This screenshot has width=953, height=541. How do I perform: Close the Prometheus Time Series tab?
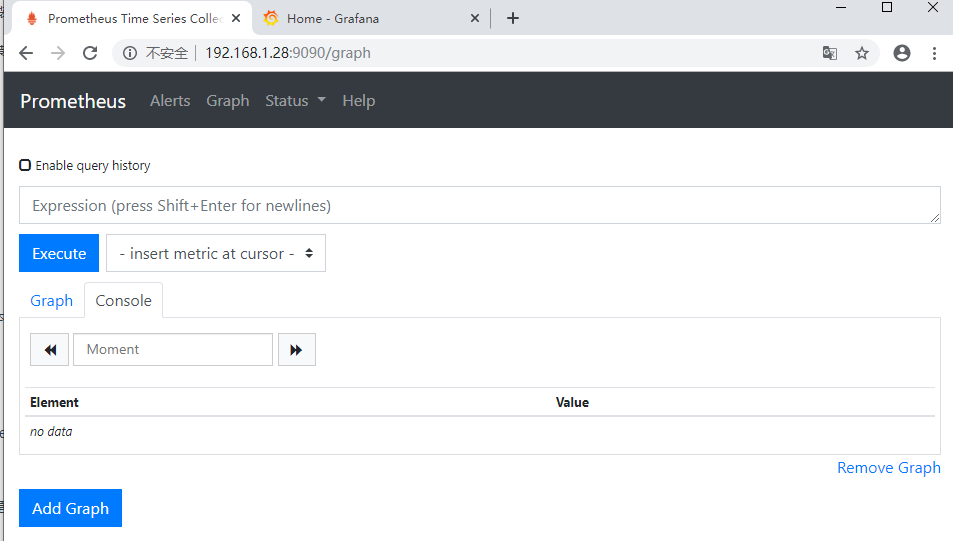pyautogui.click(x=236, y=18)
